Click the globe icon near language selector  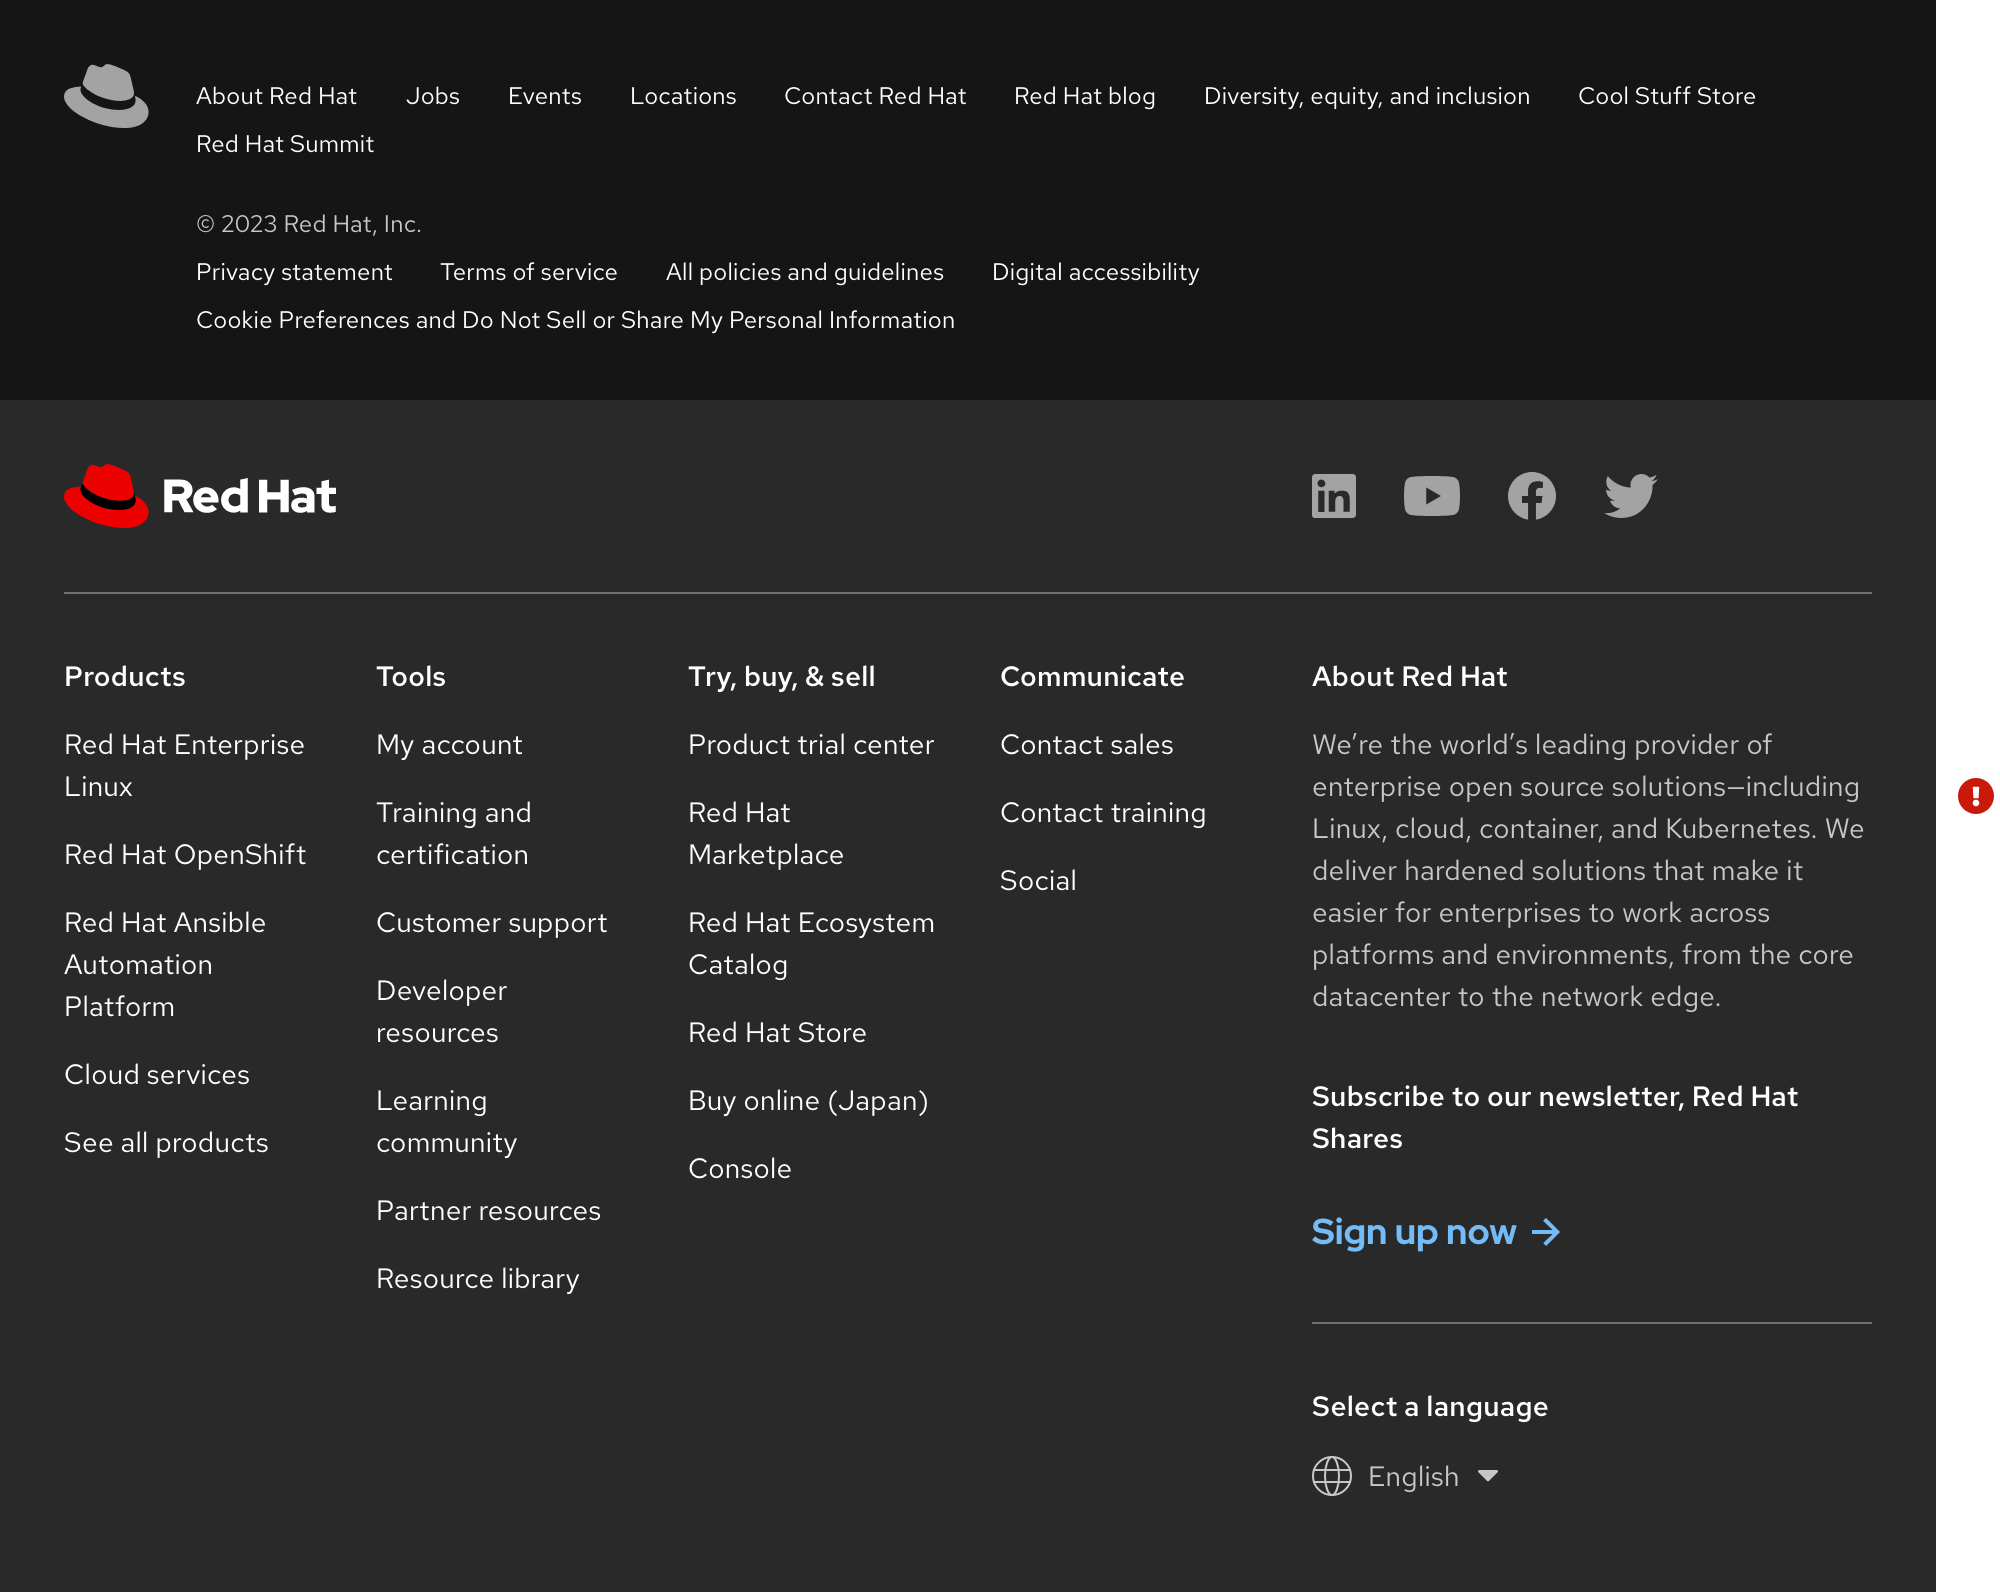pos(1333,1476)
